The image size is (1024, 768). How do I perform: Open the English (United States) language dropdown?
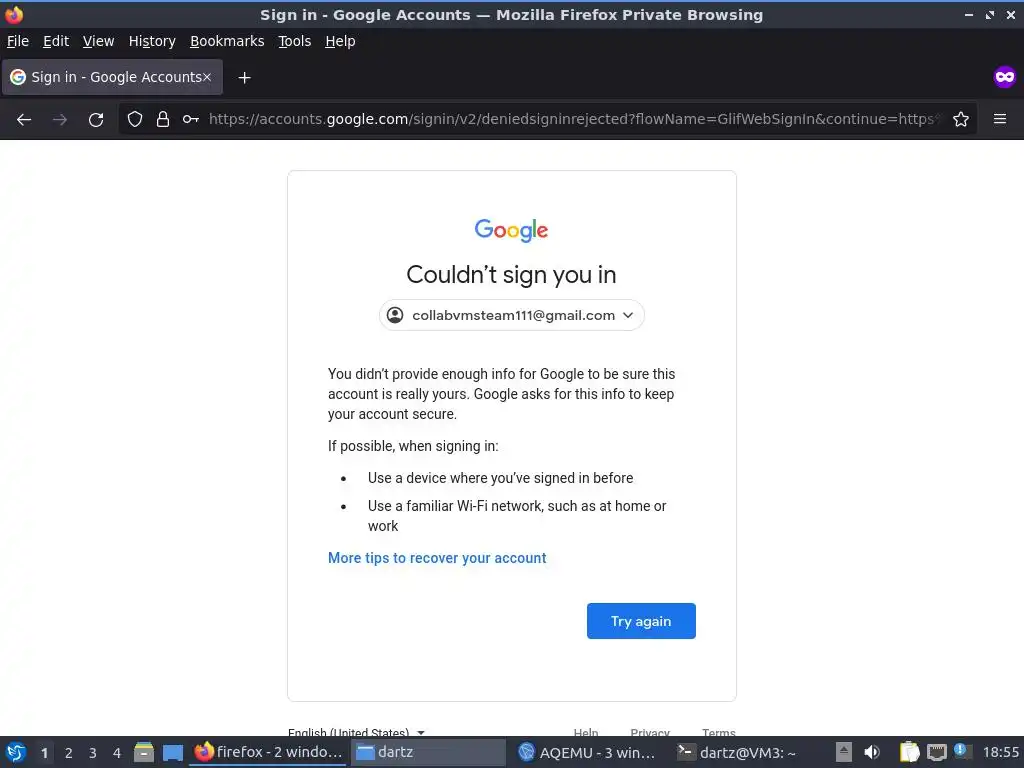pyautogui.click(x=357, y=732)
